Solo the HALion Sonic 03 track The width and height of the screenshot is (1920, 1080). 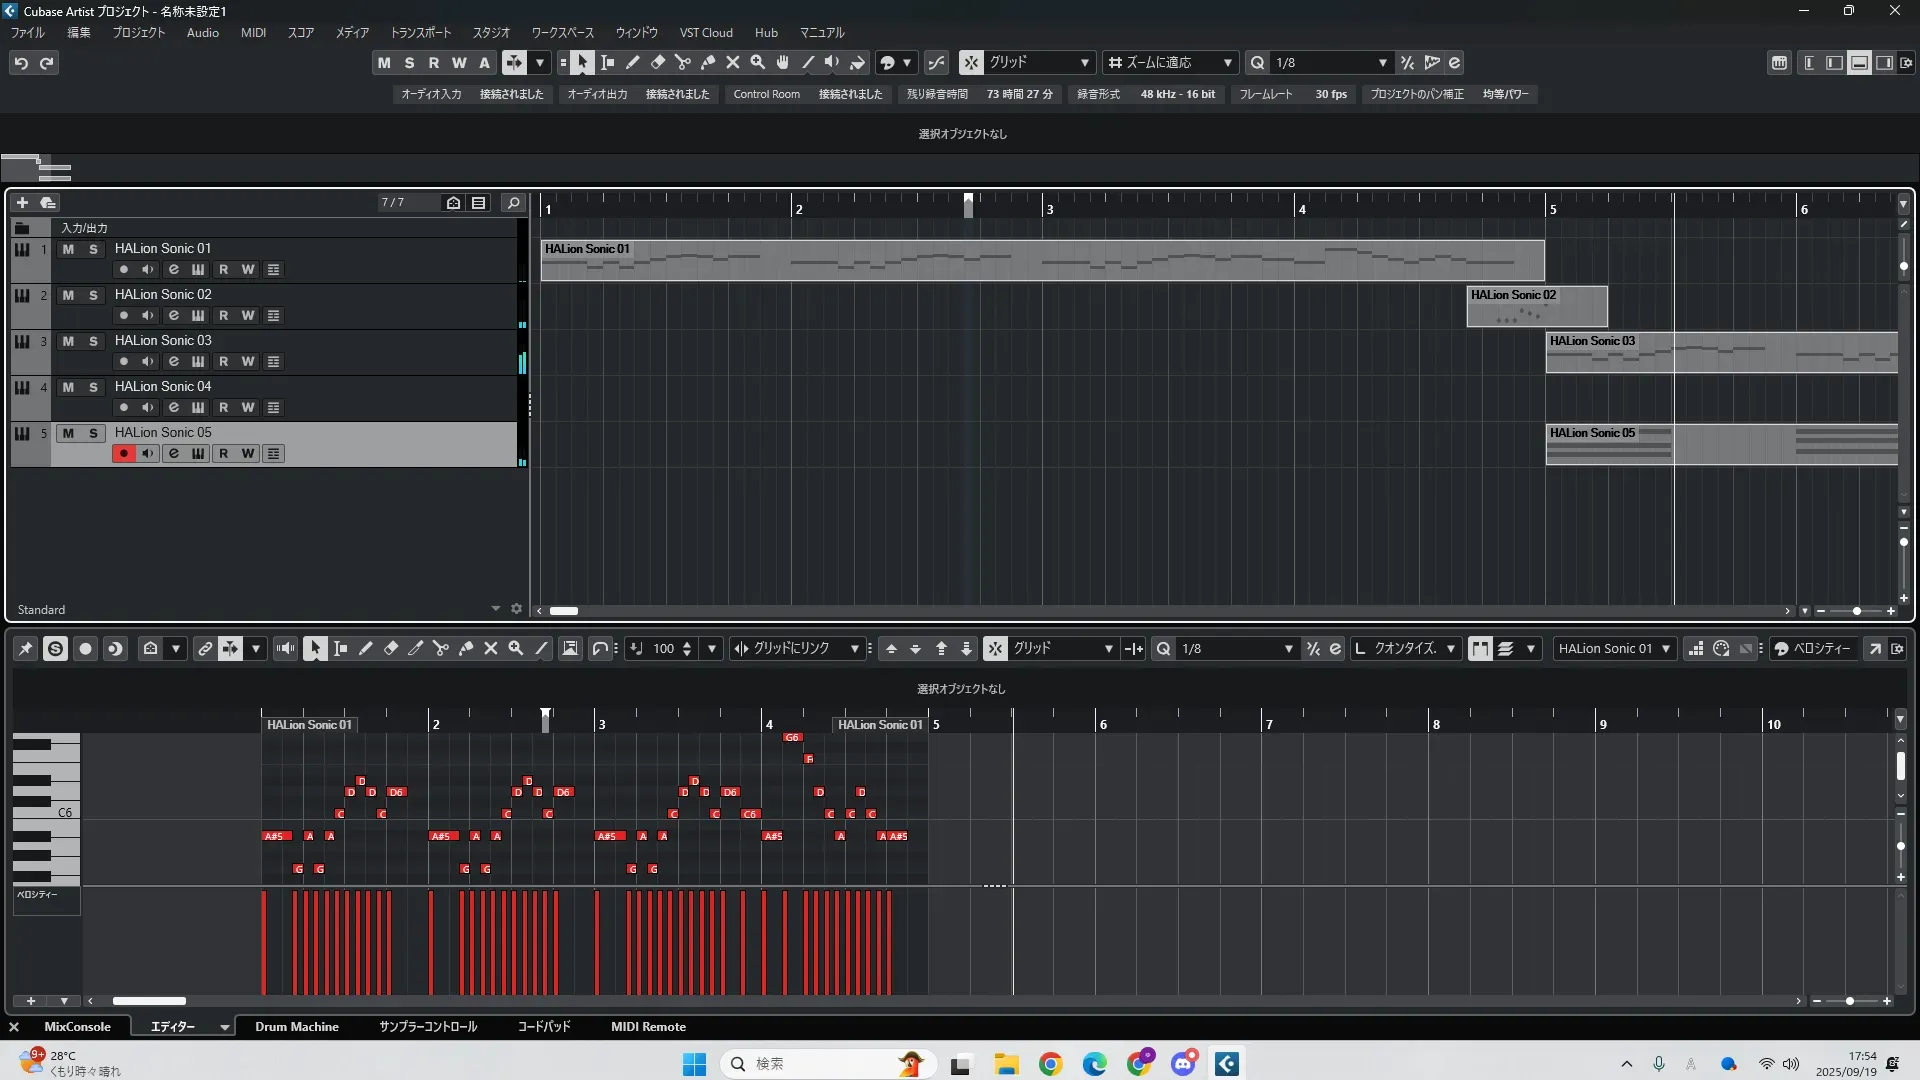[93, 341]
